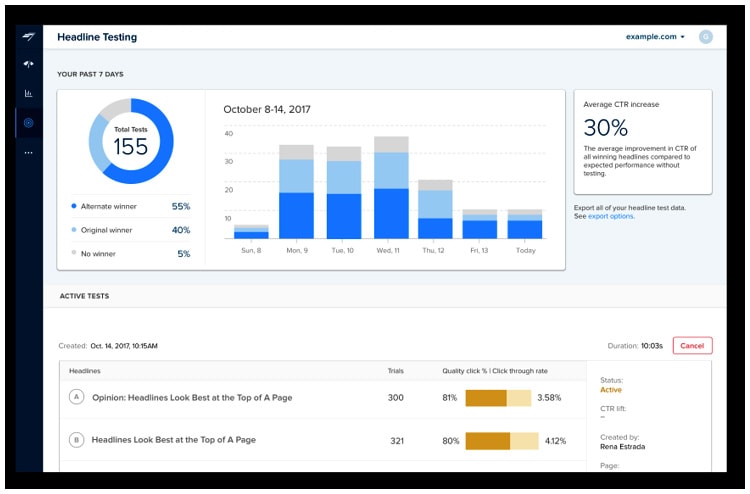Viewport: 750px width, 494px height.
Task: Click the No winner legend entry
Action: 131,253
